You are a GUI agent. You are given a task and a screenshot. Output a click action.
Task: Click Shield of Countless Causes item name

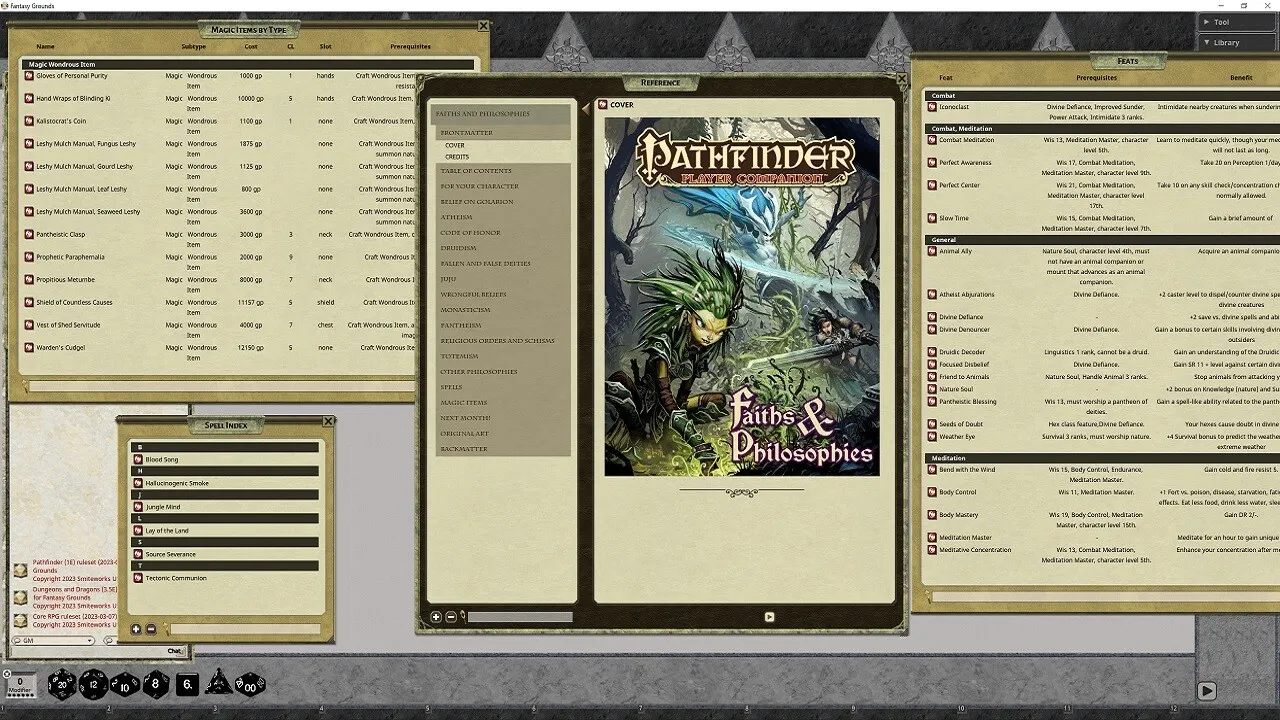tap(75, 302)
